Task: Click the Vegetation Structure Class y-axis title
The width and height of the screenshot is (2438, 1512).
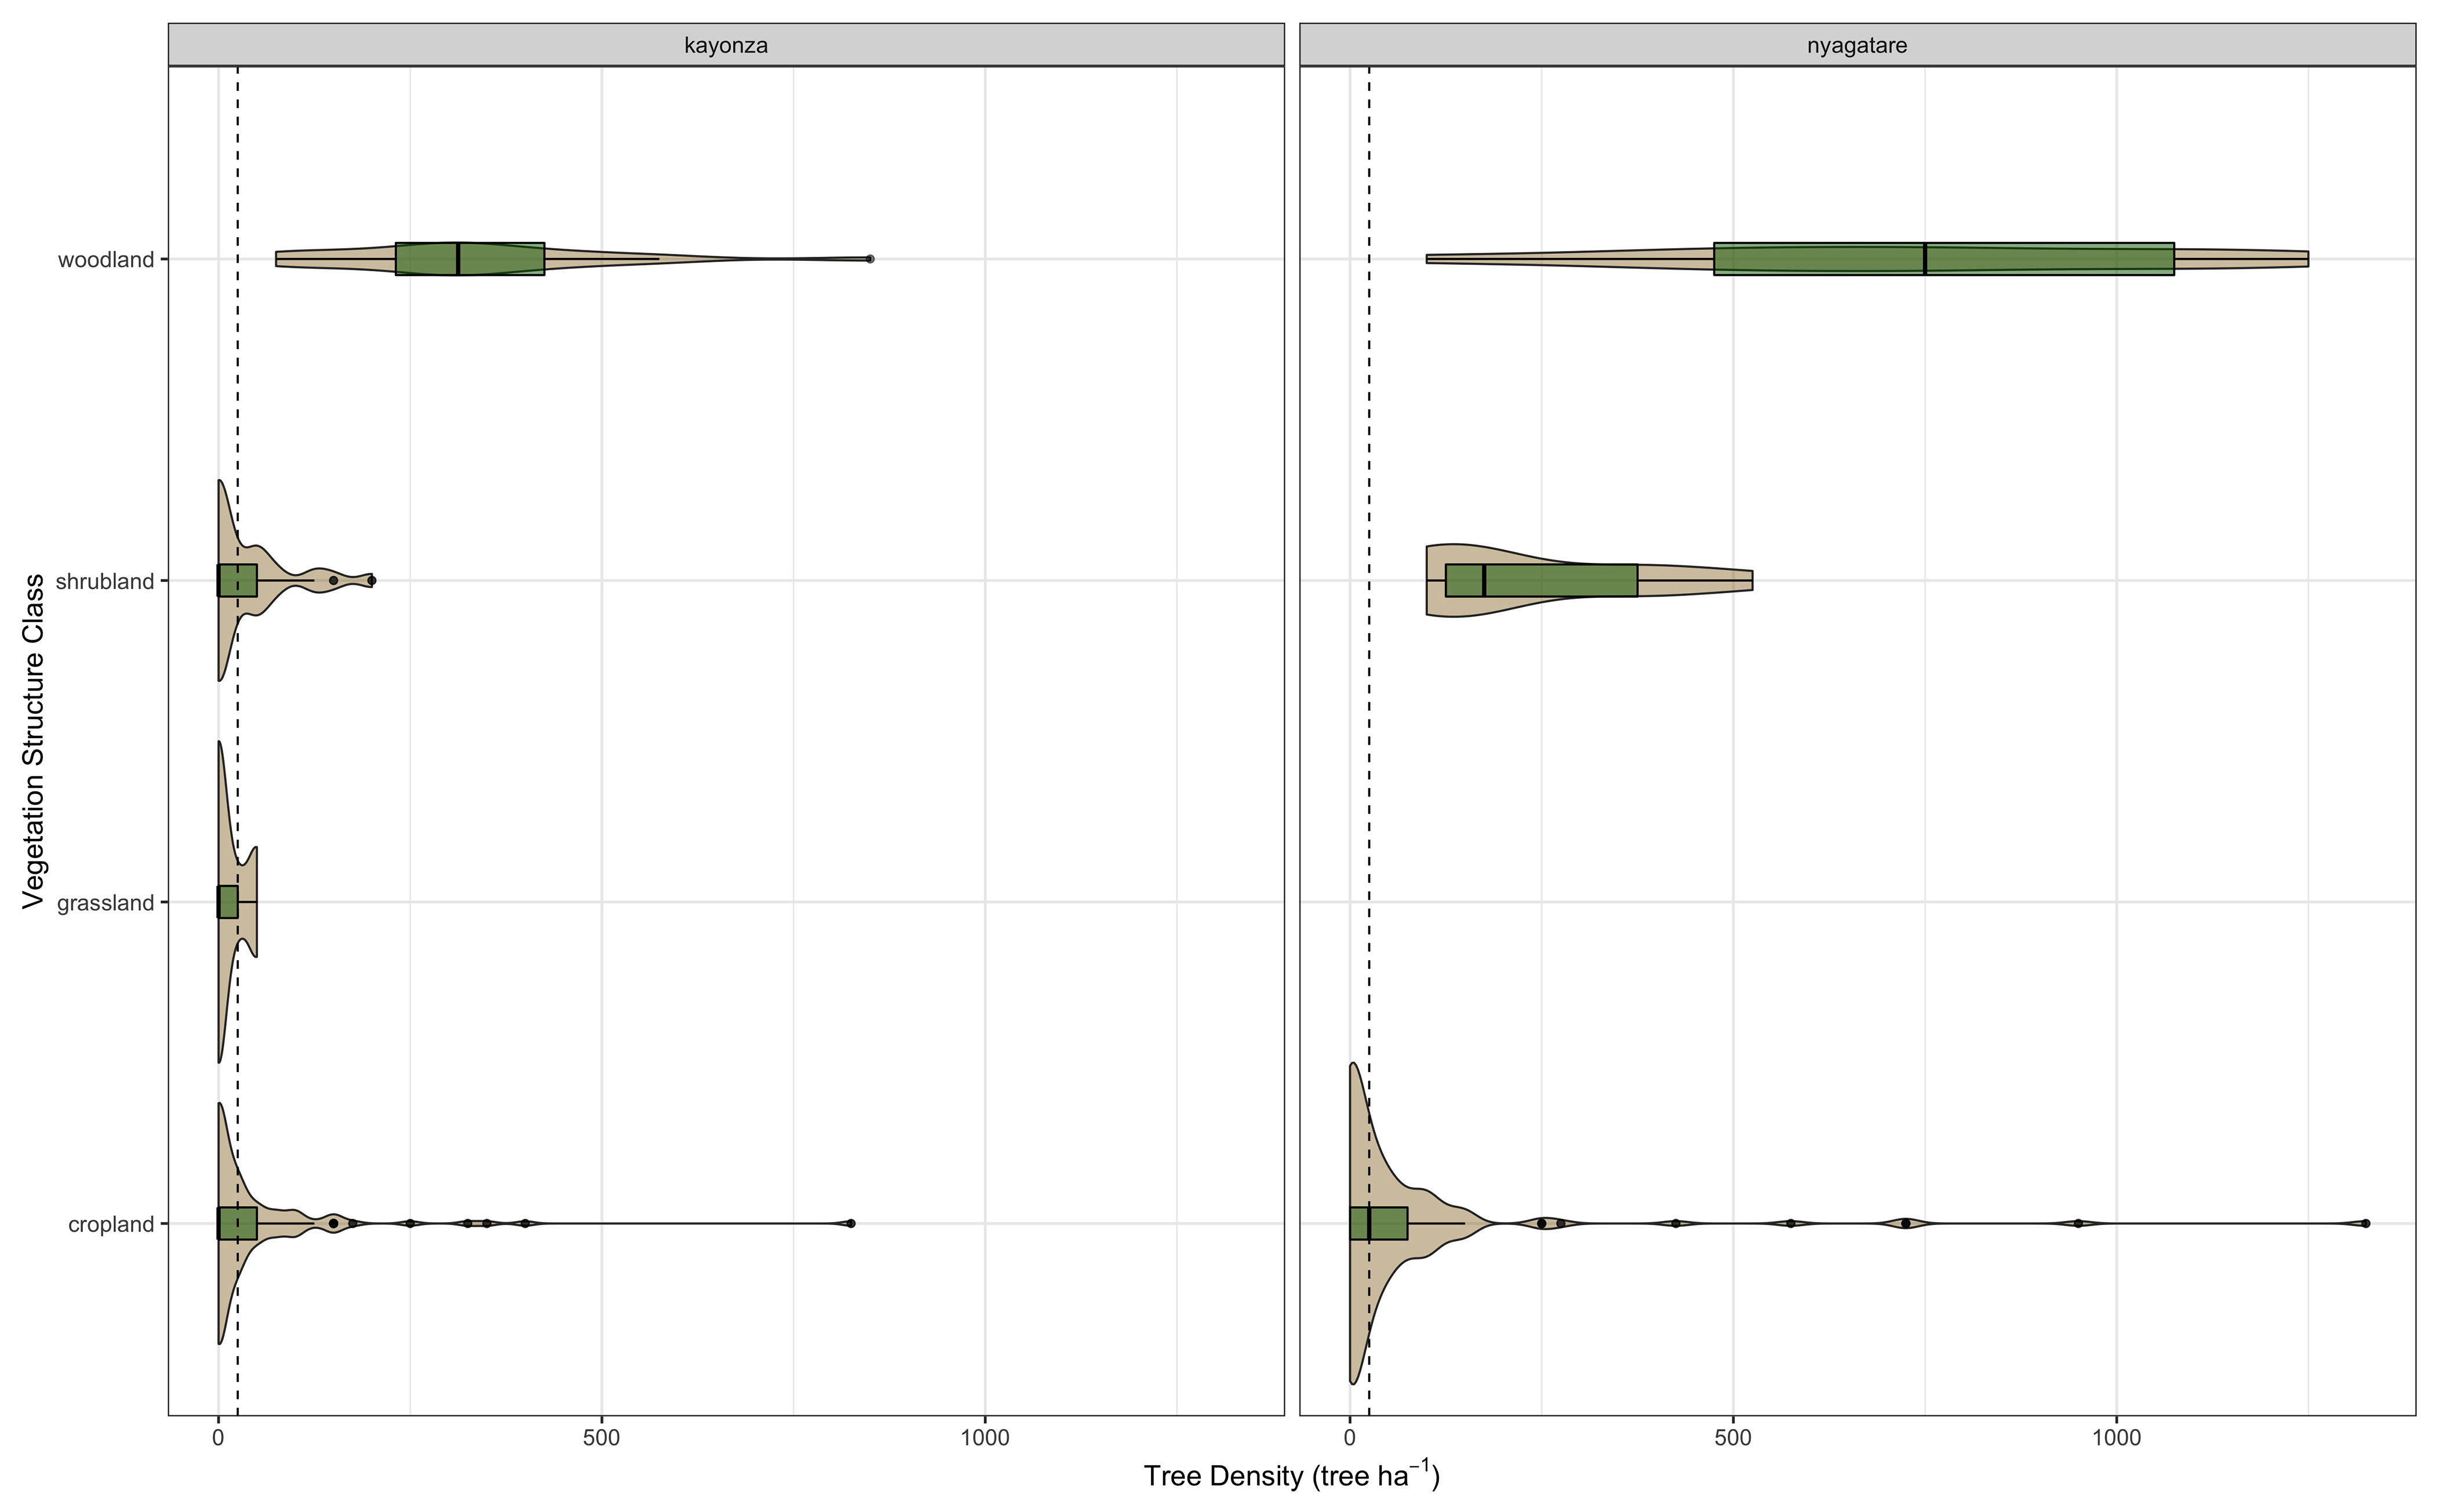Action: (x=34, y=741)
